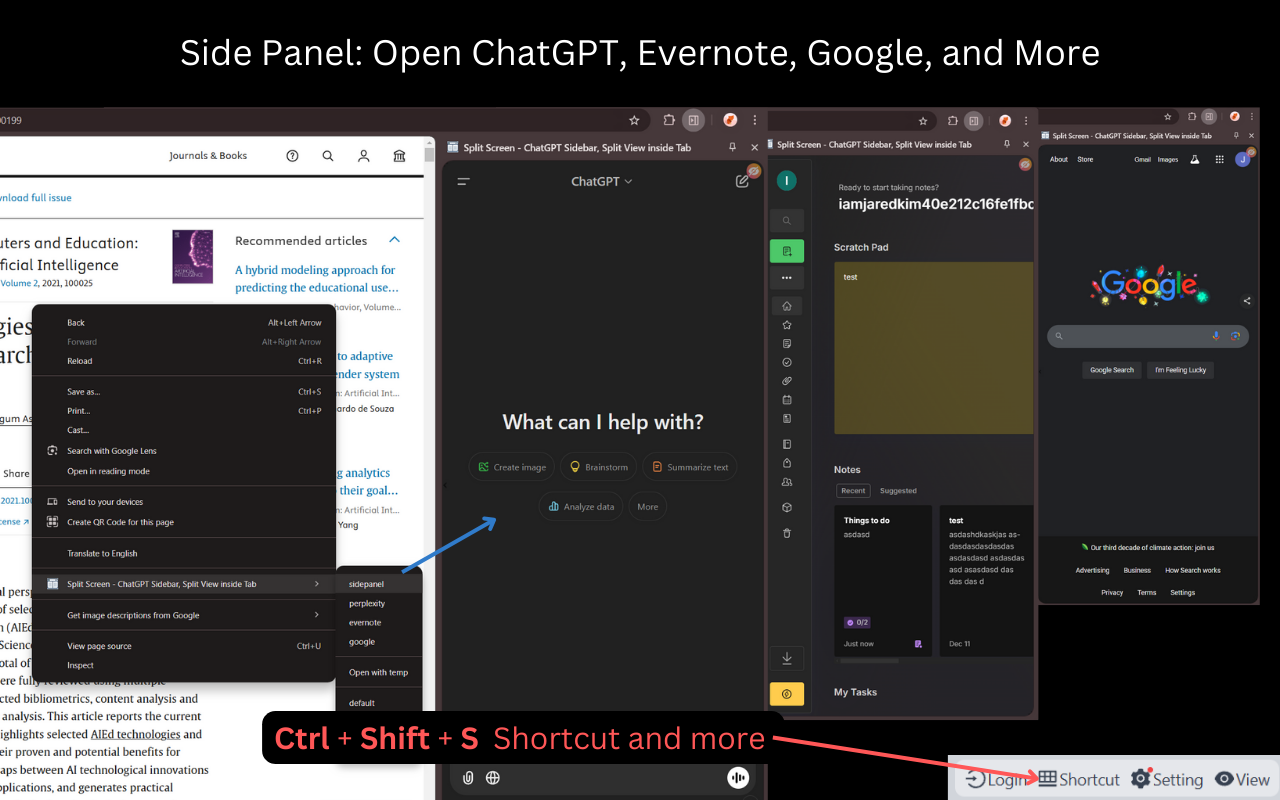Bookmark the page with the star in the left address bar
The image size is (1280, 800).
pyautogui.click(x=634, y=120)
